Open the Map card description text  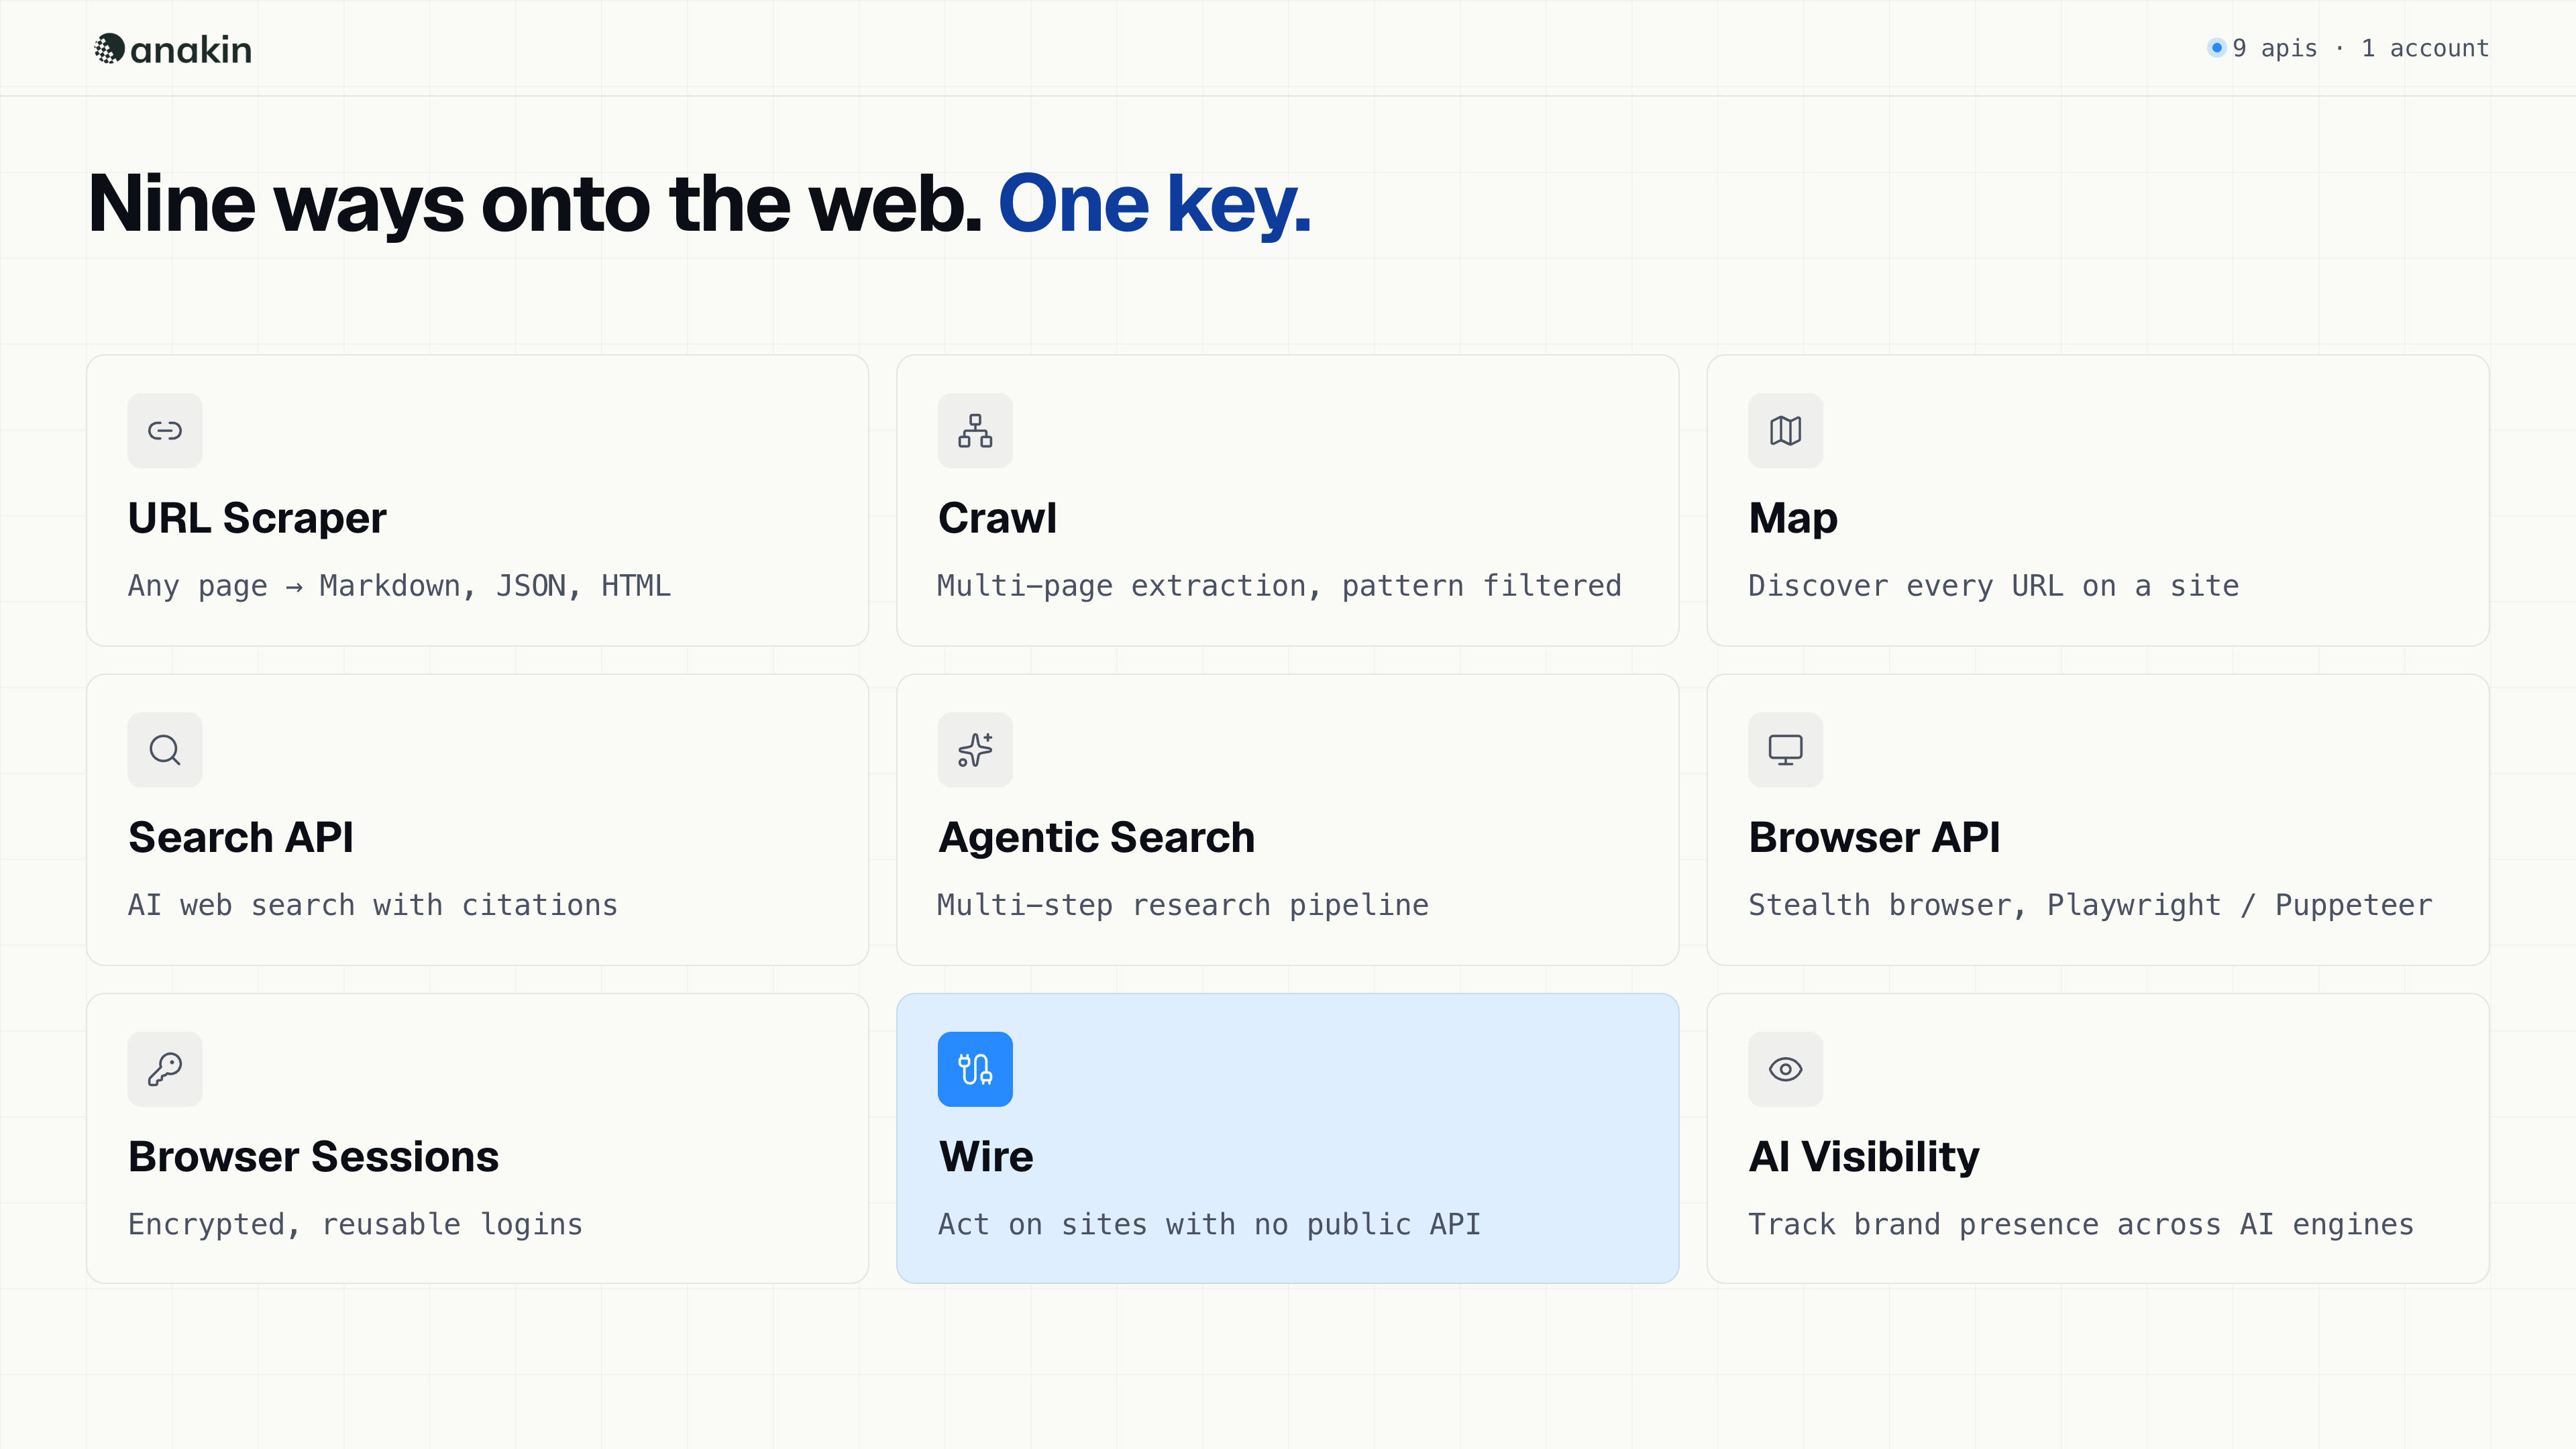1993,586
